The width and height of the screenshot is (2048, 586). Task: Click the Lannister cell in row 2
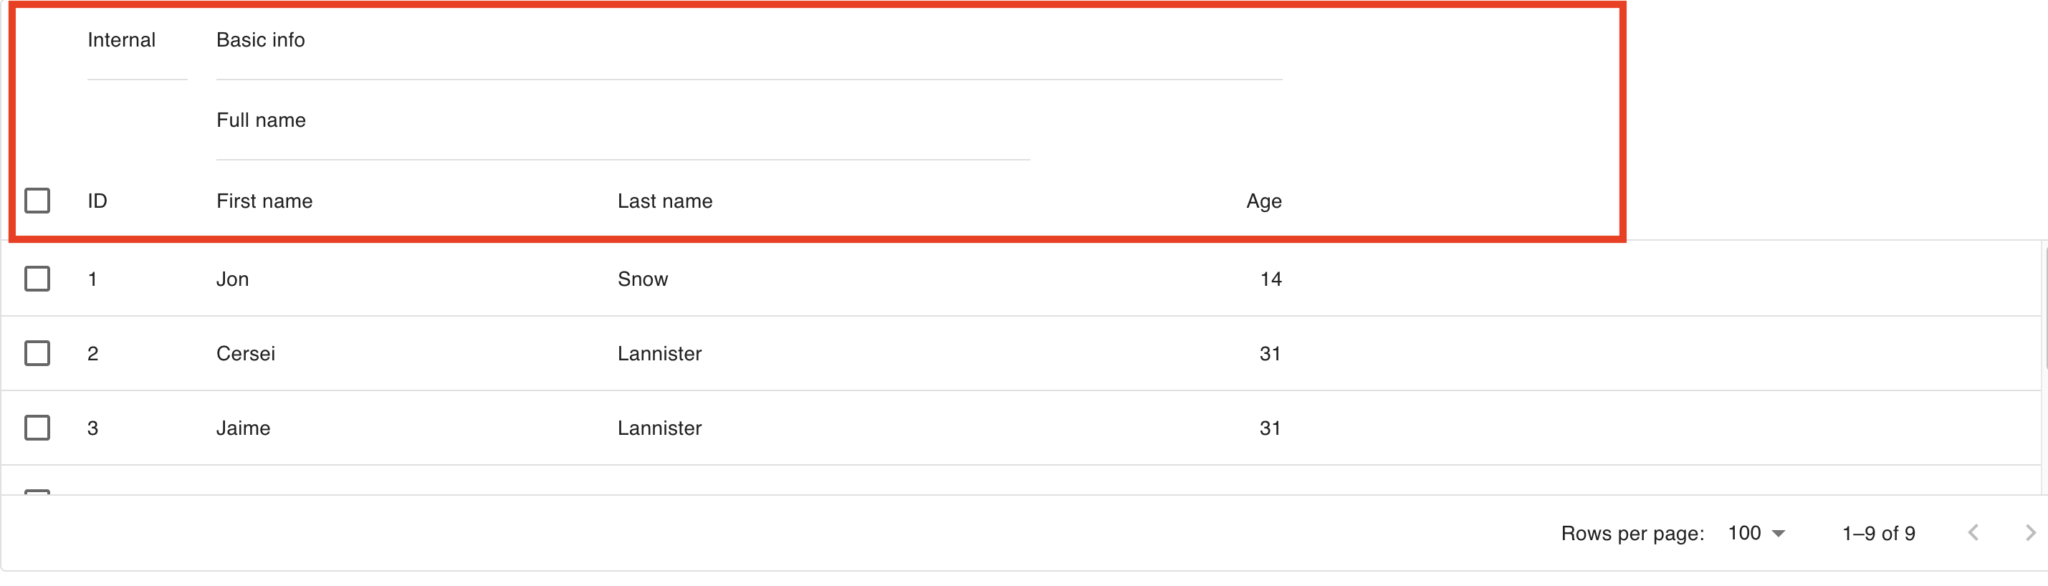658,353
